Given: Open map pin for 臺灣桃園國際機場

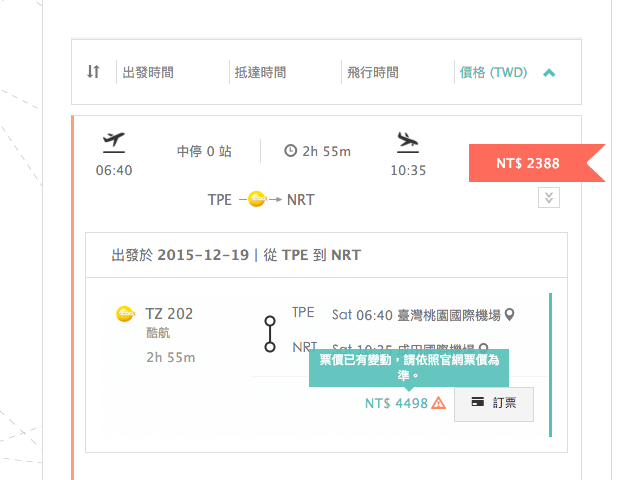Looking at the screenshot, I should click(x=510, y=315).
